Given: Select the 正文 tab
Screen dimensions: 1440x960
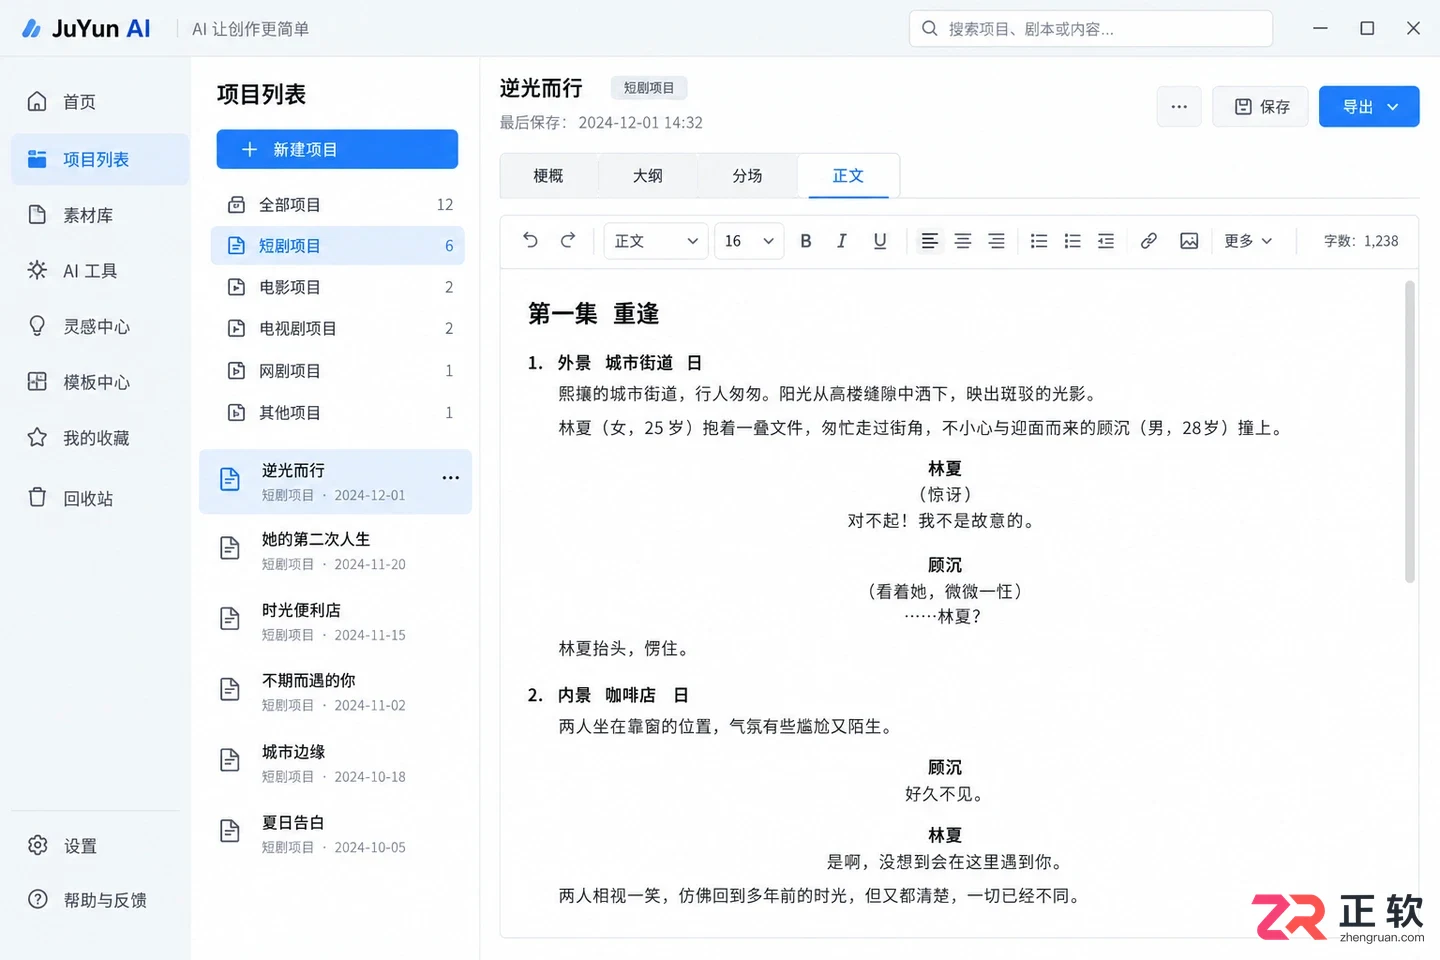Looking at the screenshot, I should pos(848,176).
